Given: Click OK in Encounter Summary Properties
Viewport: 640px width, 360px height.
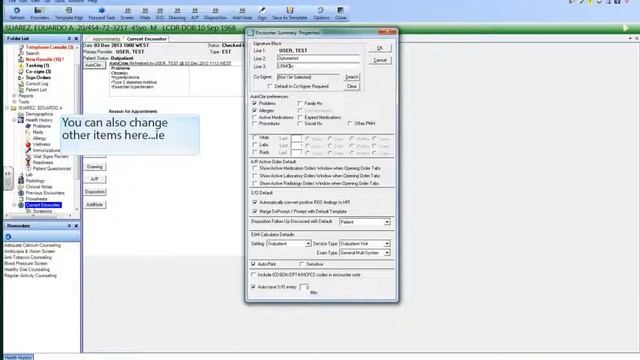Looking at the screenshot, I should click(x=380, y=48).
